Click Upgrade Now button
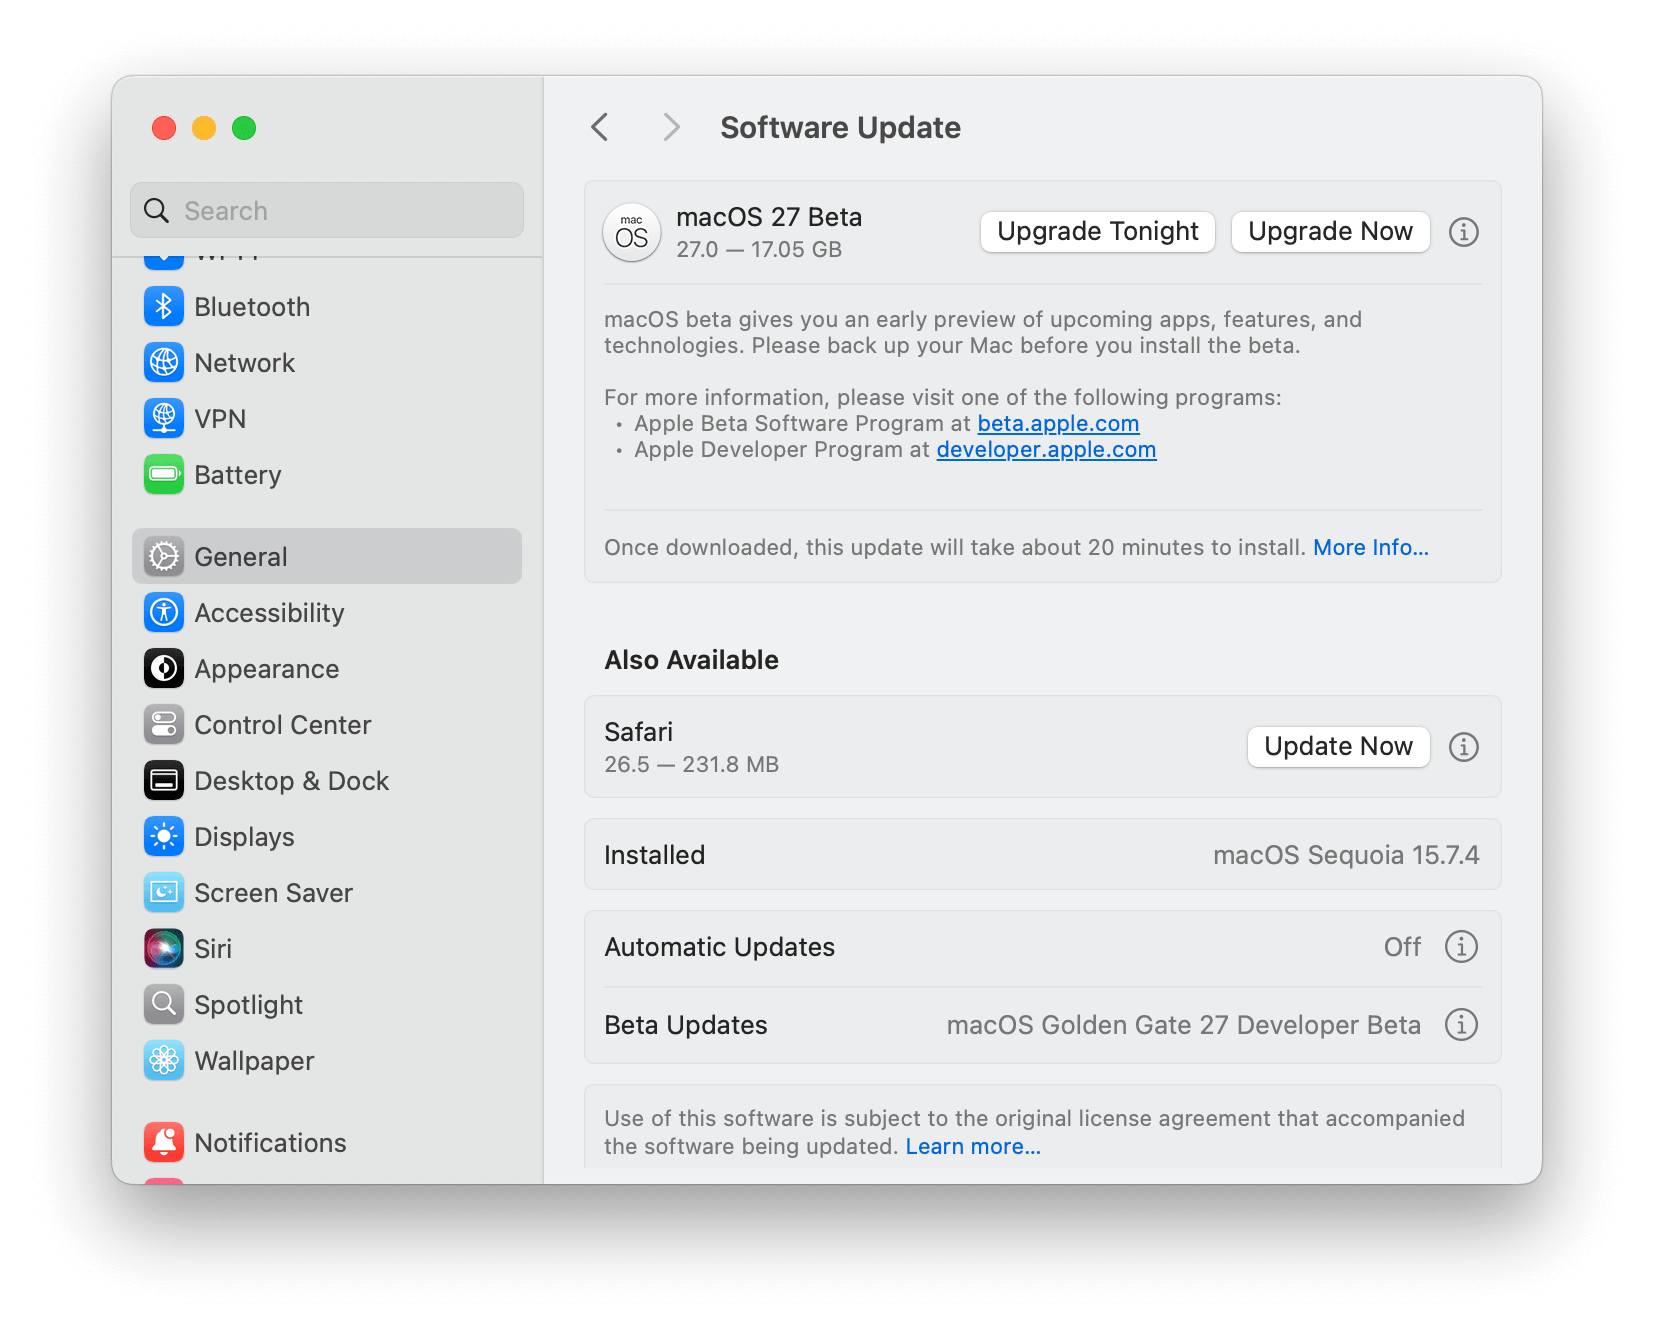 [x=1330, y=232]
